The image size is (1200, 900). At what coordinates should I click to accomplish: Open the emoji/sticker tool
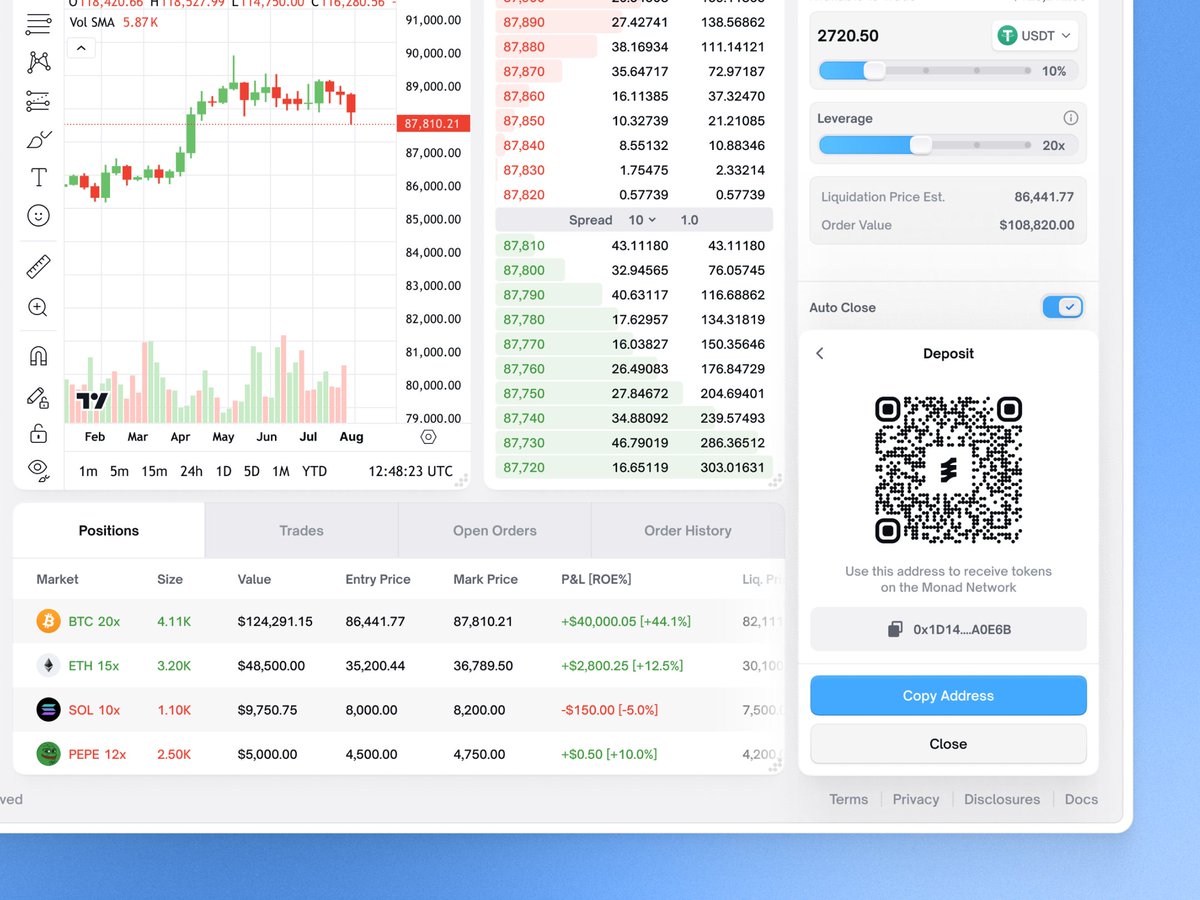tap(38, 215)
